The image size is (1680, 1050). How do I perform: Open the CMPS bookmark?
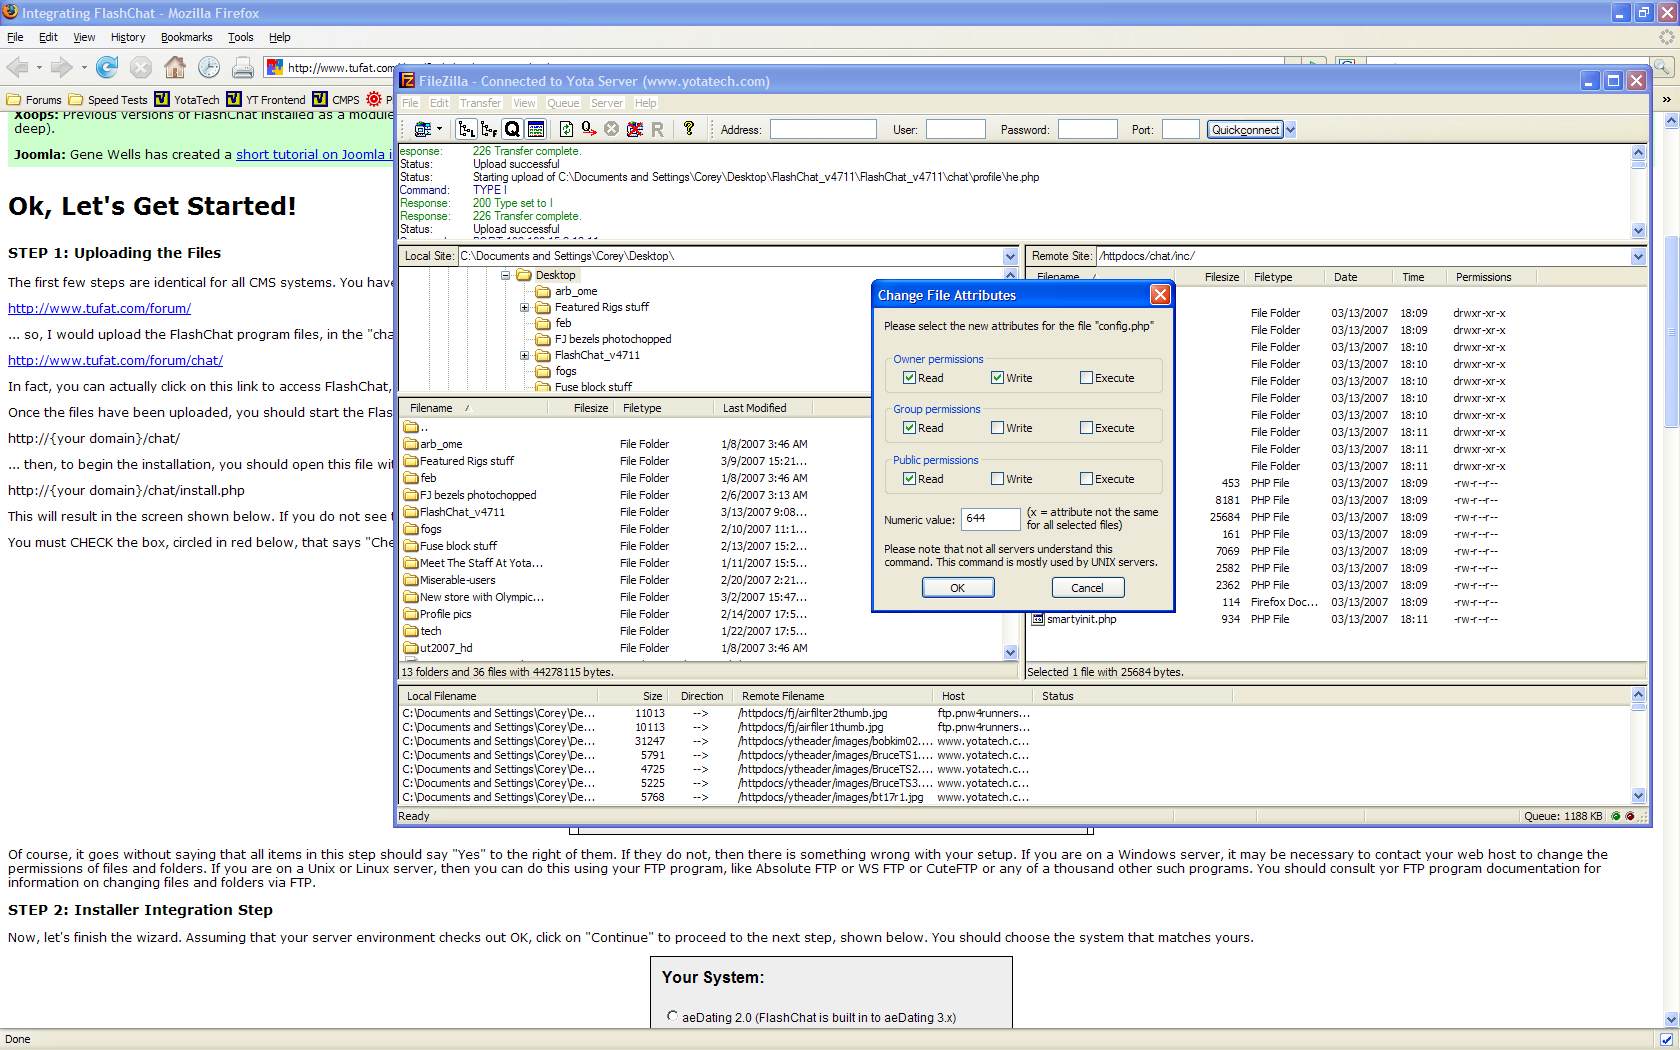(336, 99)
